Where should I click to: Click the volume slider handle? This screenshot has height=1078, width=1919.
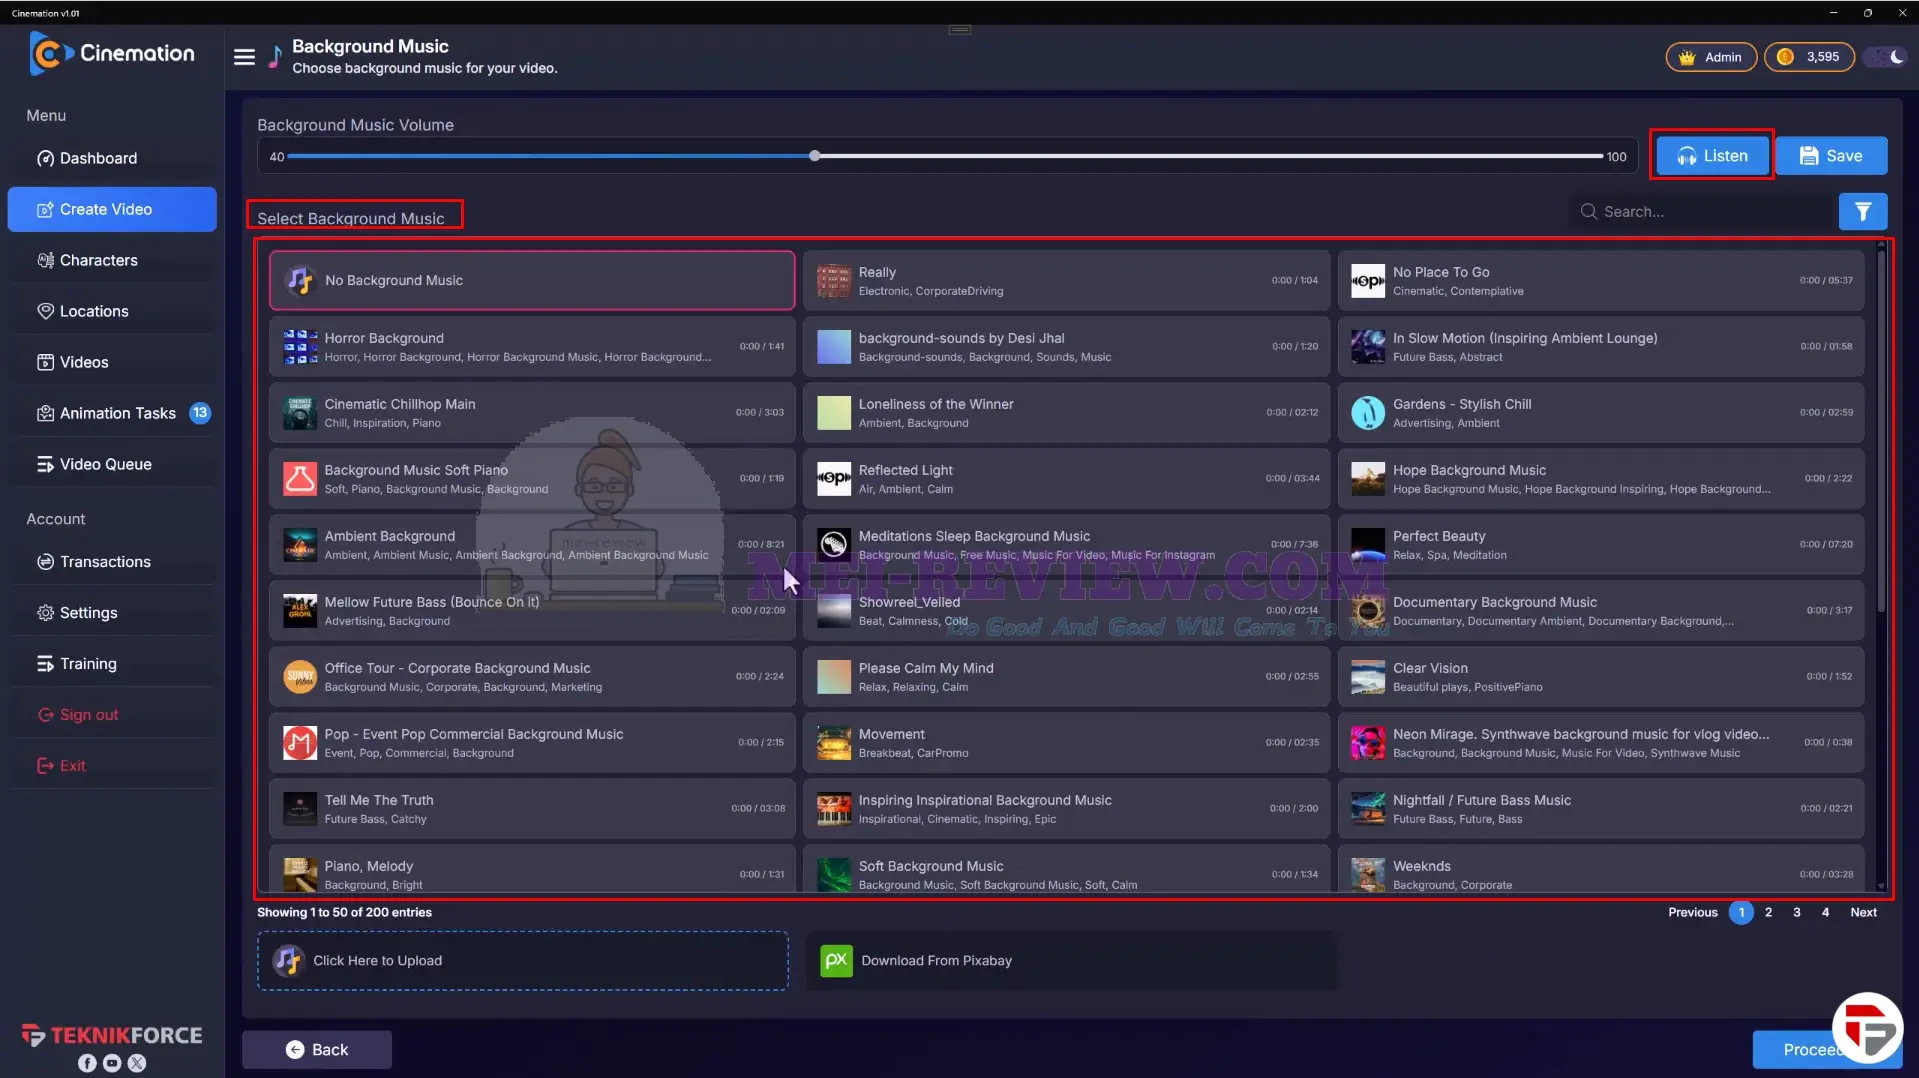pos(815,156)
